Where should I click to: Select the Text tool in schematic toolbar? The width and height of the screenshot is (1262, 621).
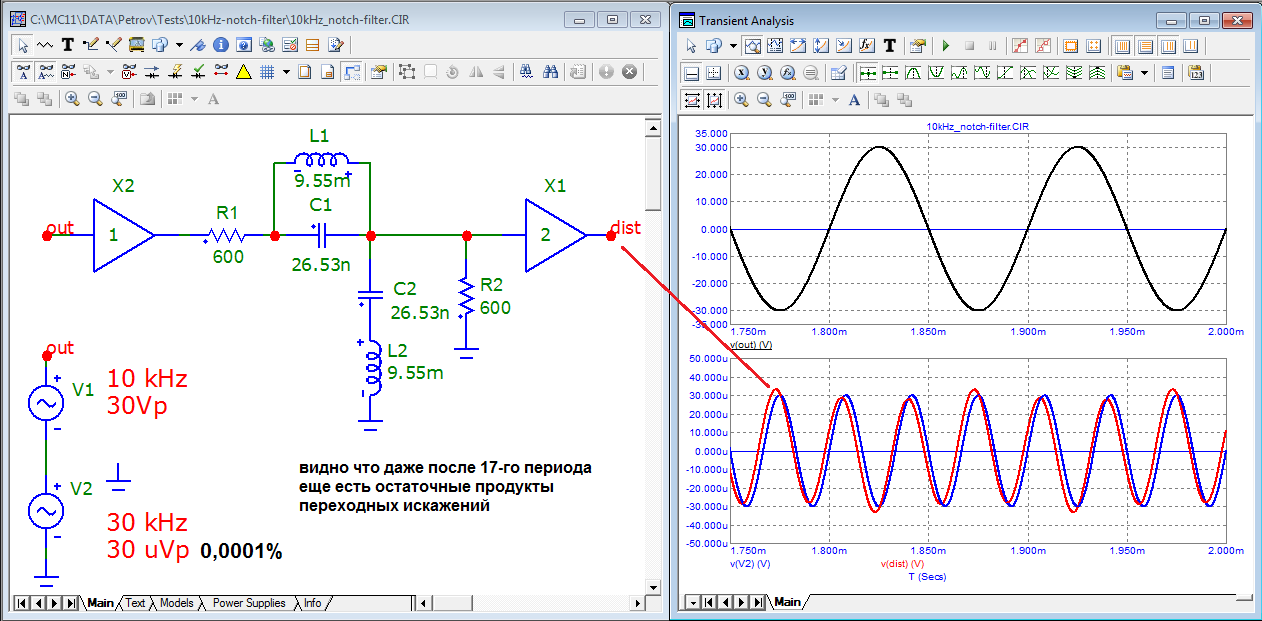[x=68, y=45]
